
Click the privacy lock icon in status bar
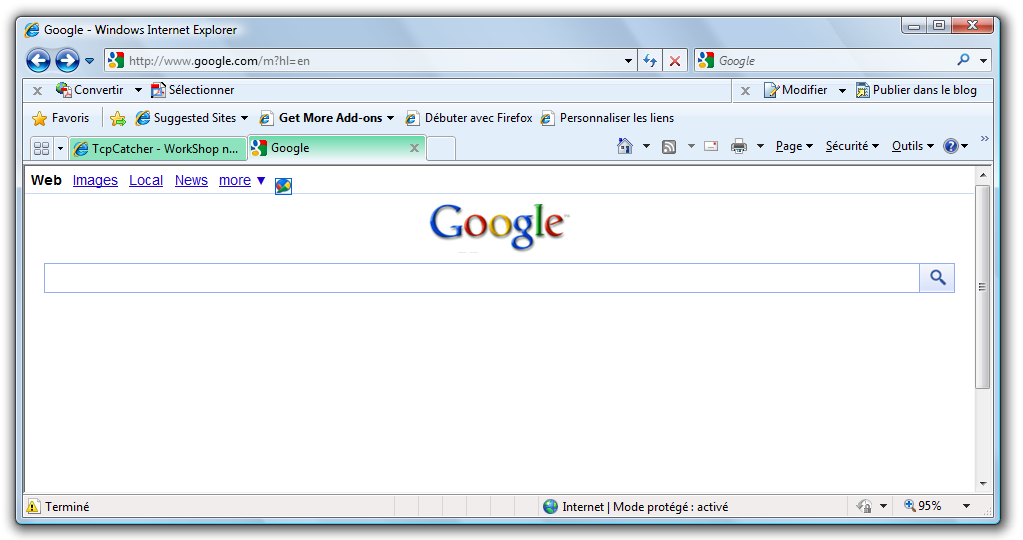coord(864,506)
